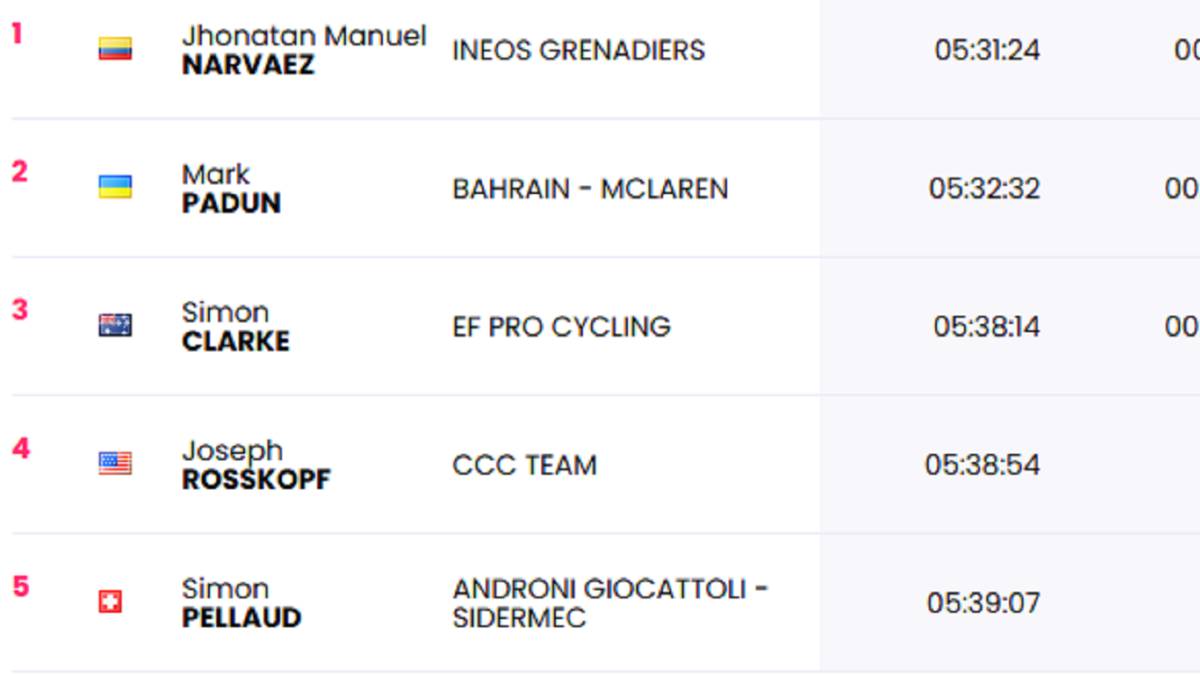
Task: Click the rank number 1
Action: (16, 34)
